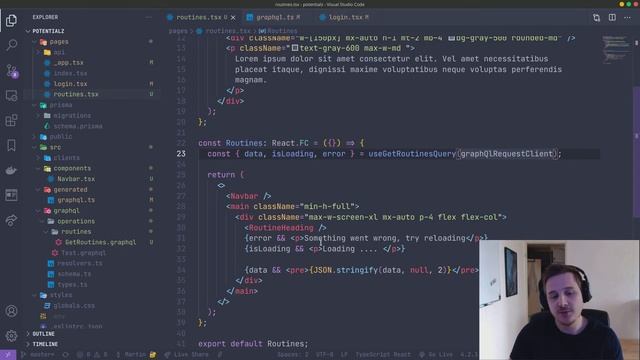Open the Remote Explorer view

[x=11, y=96]
